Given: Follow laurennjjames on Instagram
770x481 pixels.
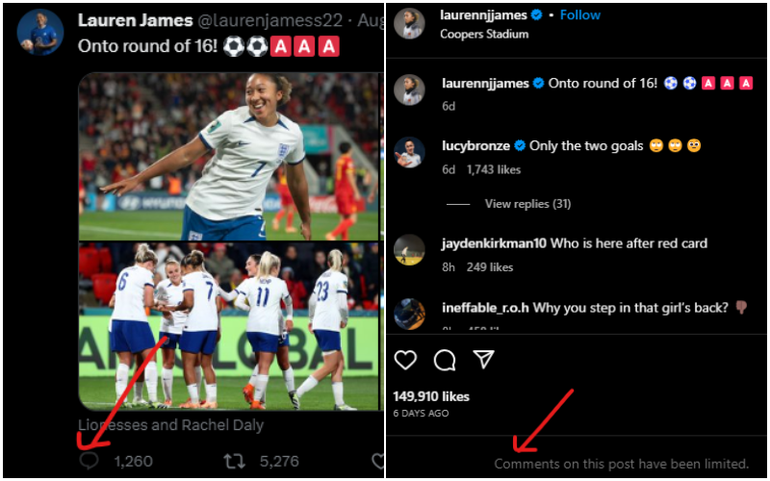Looking at the screenshot, I should coord(580,15).
